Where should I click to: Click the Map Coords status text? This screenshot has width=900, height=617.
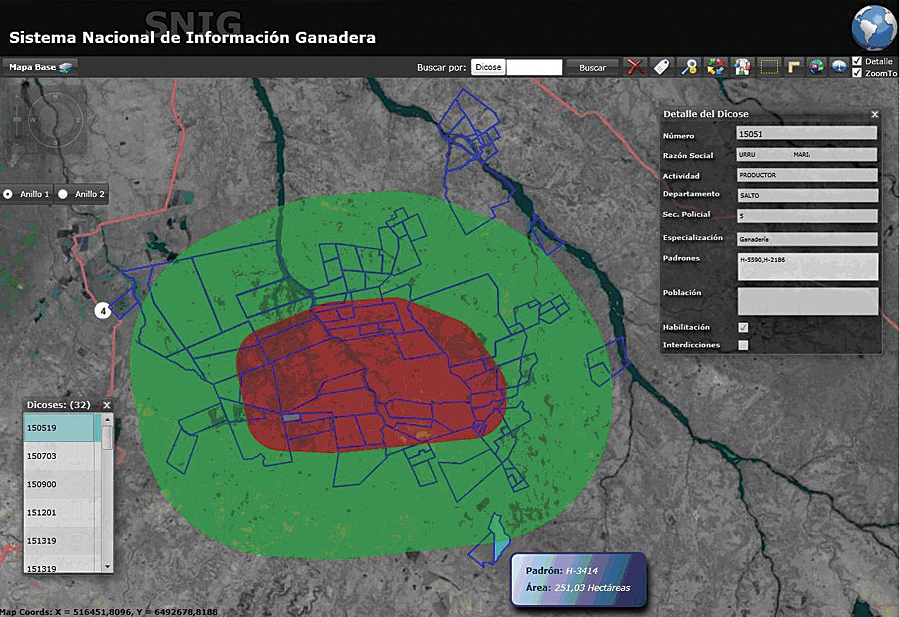tap(108, 612)
